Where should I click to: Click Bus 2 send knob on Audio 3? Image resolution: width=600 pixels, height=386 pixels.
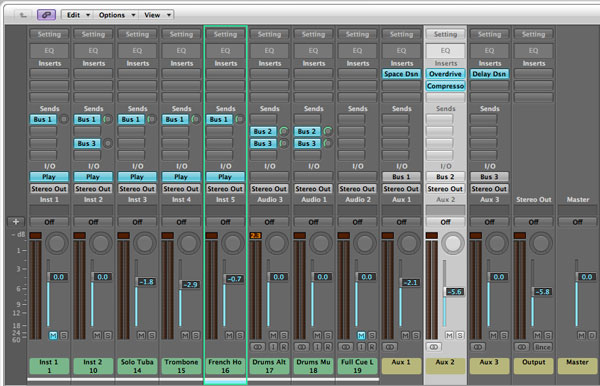(x=284, y=131)
